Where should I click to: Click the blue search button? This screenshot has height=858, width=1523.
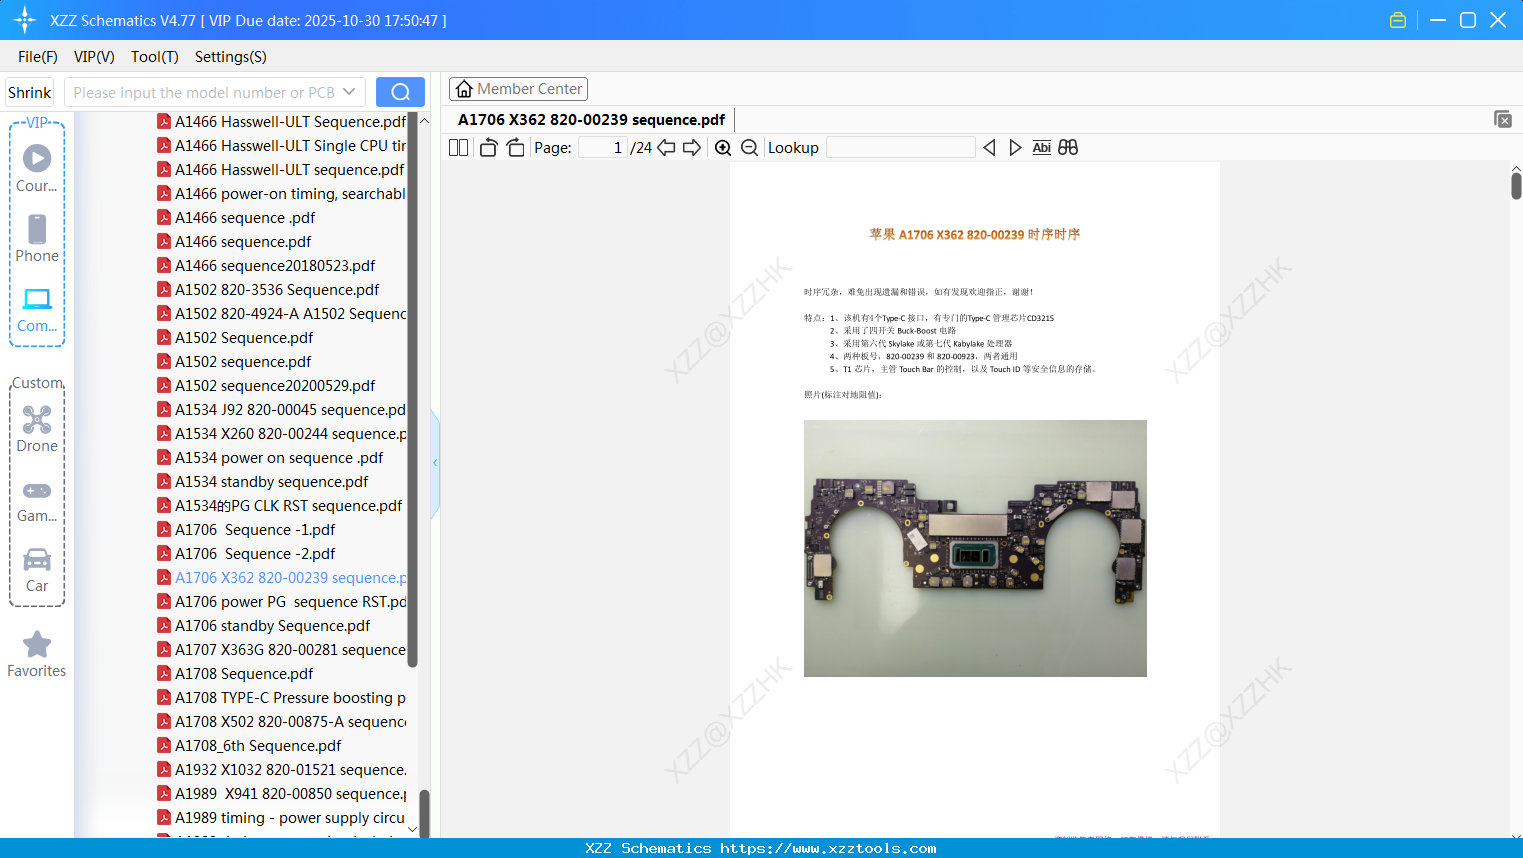click(400, 92)
